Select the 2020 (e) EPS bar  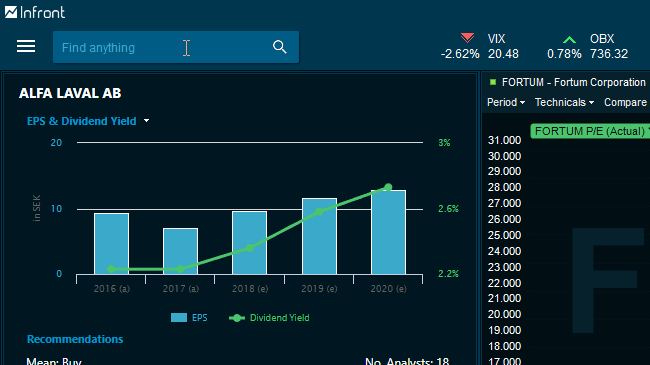tap(388, 232)
